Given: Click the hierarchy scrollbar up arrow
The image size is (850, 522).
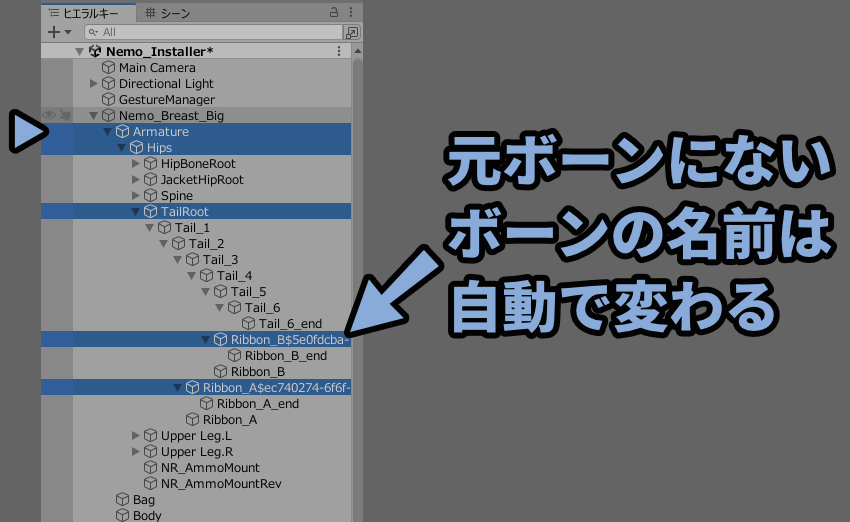Looking at the screenshot, I should pyautogui.click(x=358, y=51).
